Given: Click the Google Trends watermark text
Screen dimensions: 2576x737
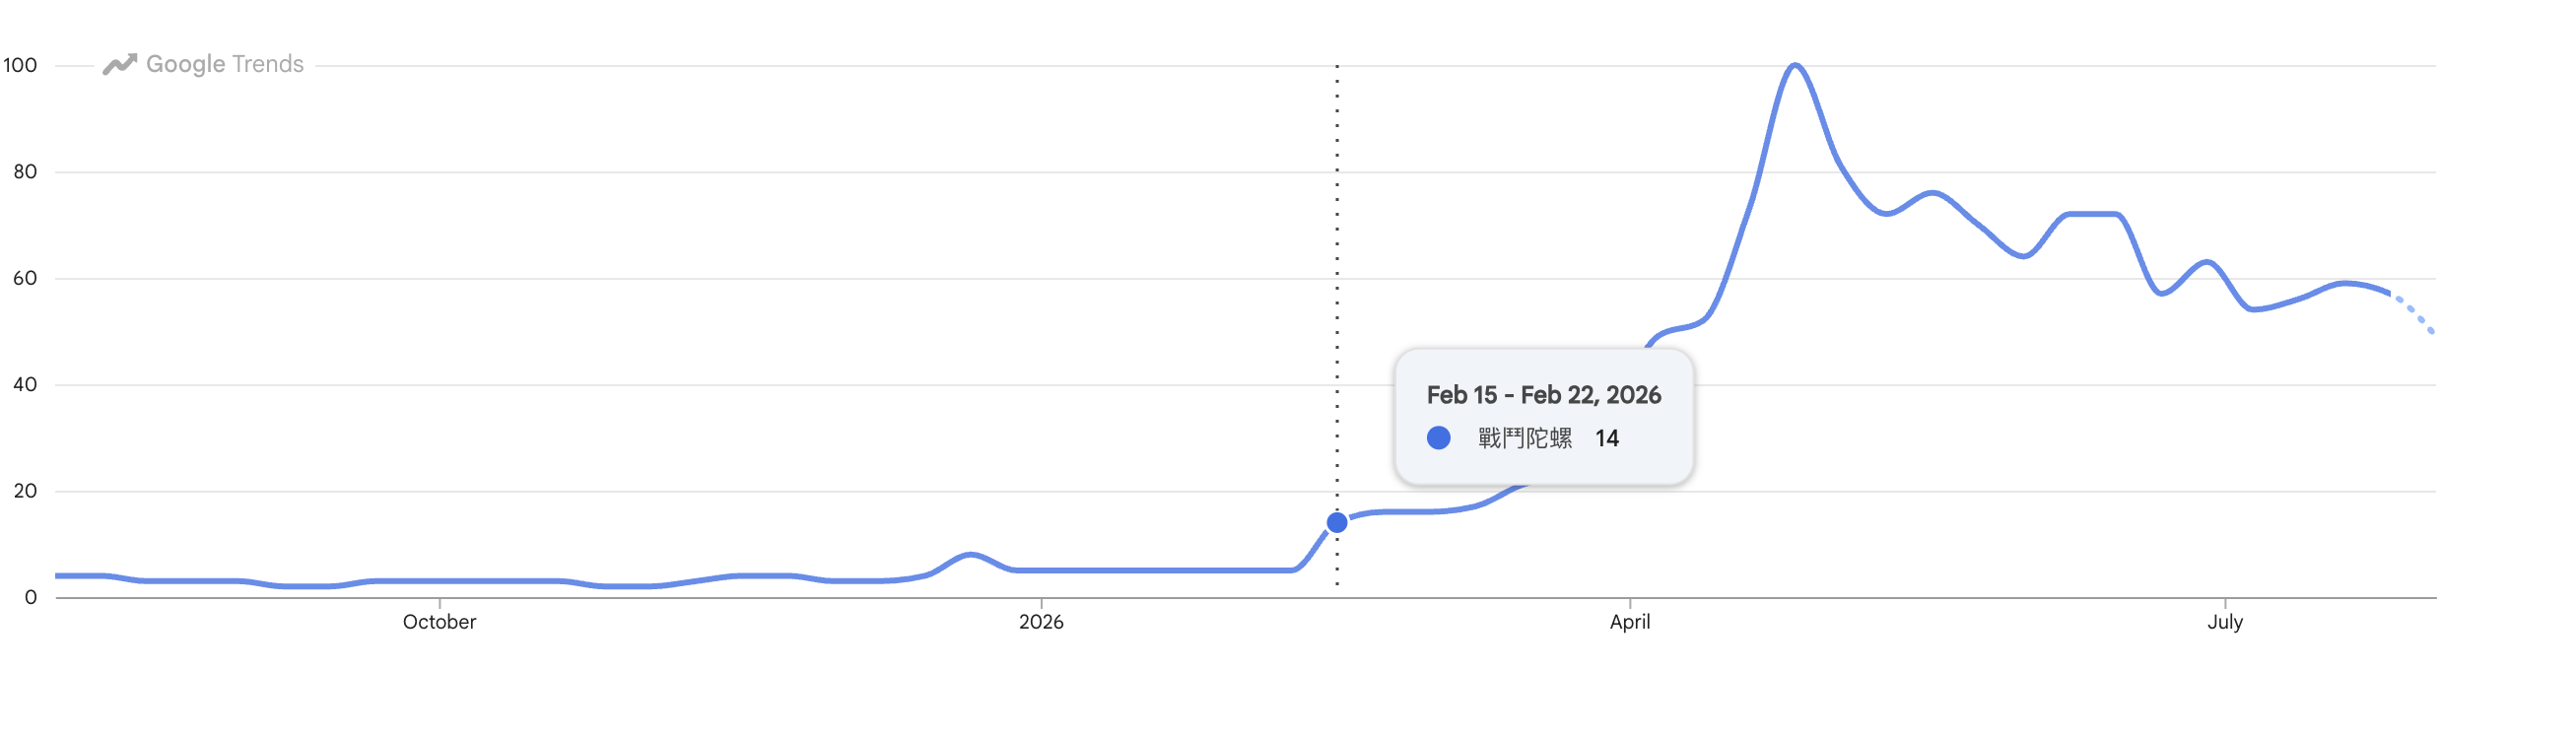Looking at the screenshot, I should tap(224, 64).
